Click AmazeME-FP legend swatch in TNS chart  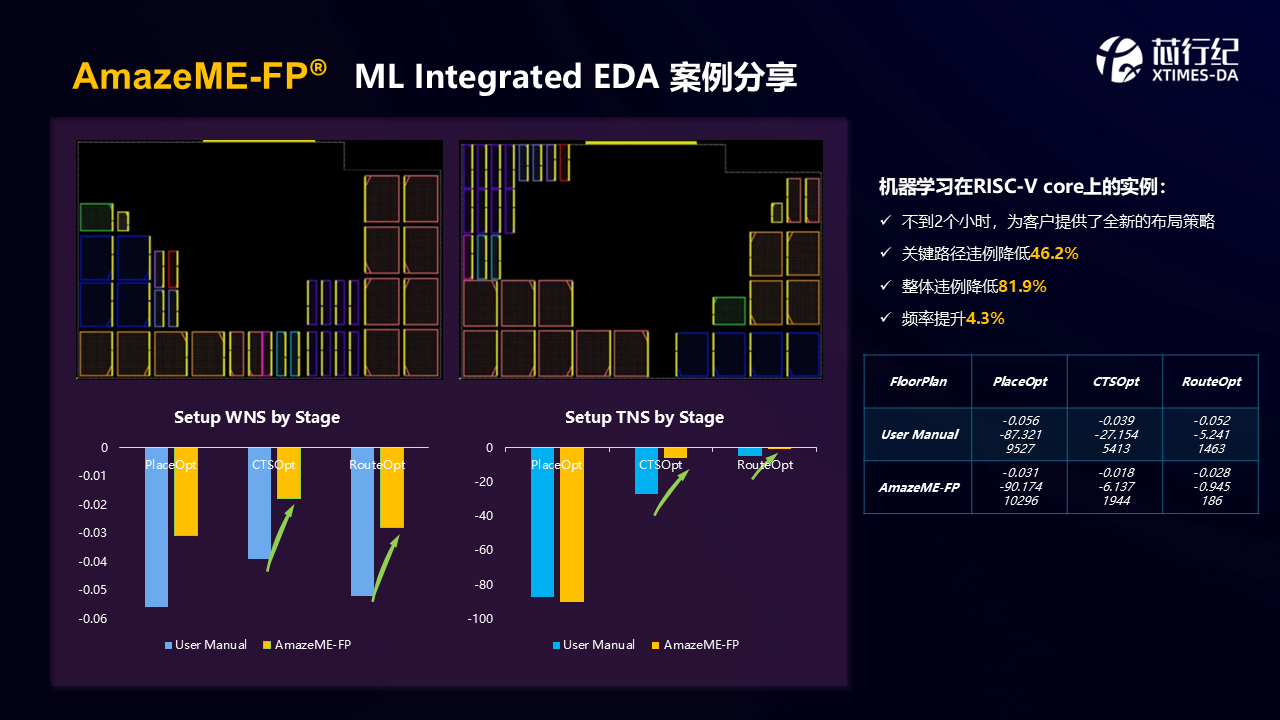click(x=656, y=645)
